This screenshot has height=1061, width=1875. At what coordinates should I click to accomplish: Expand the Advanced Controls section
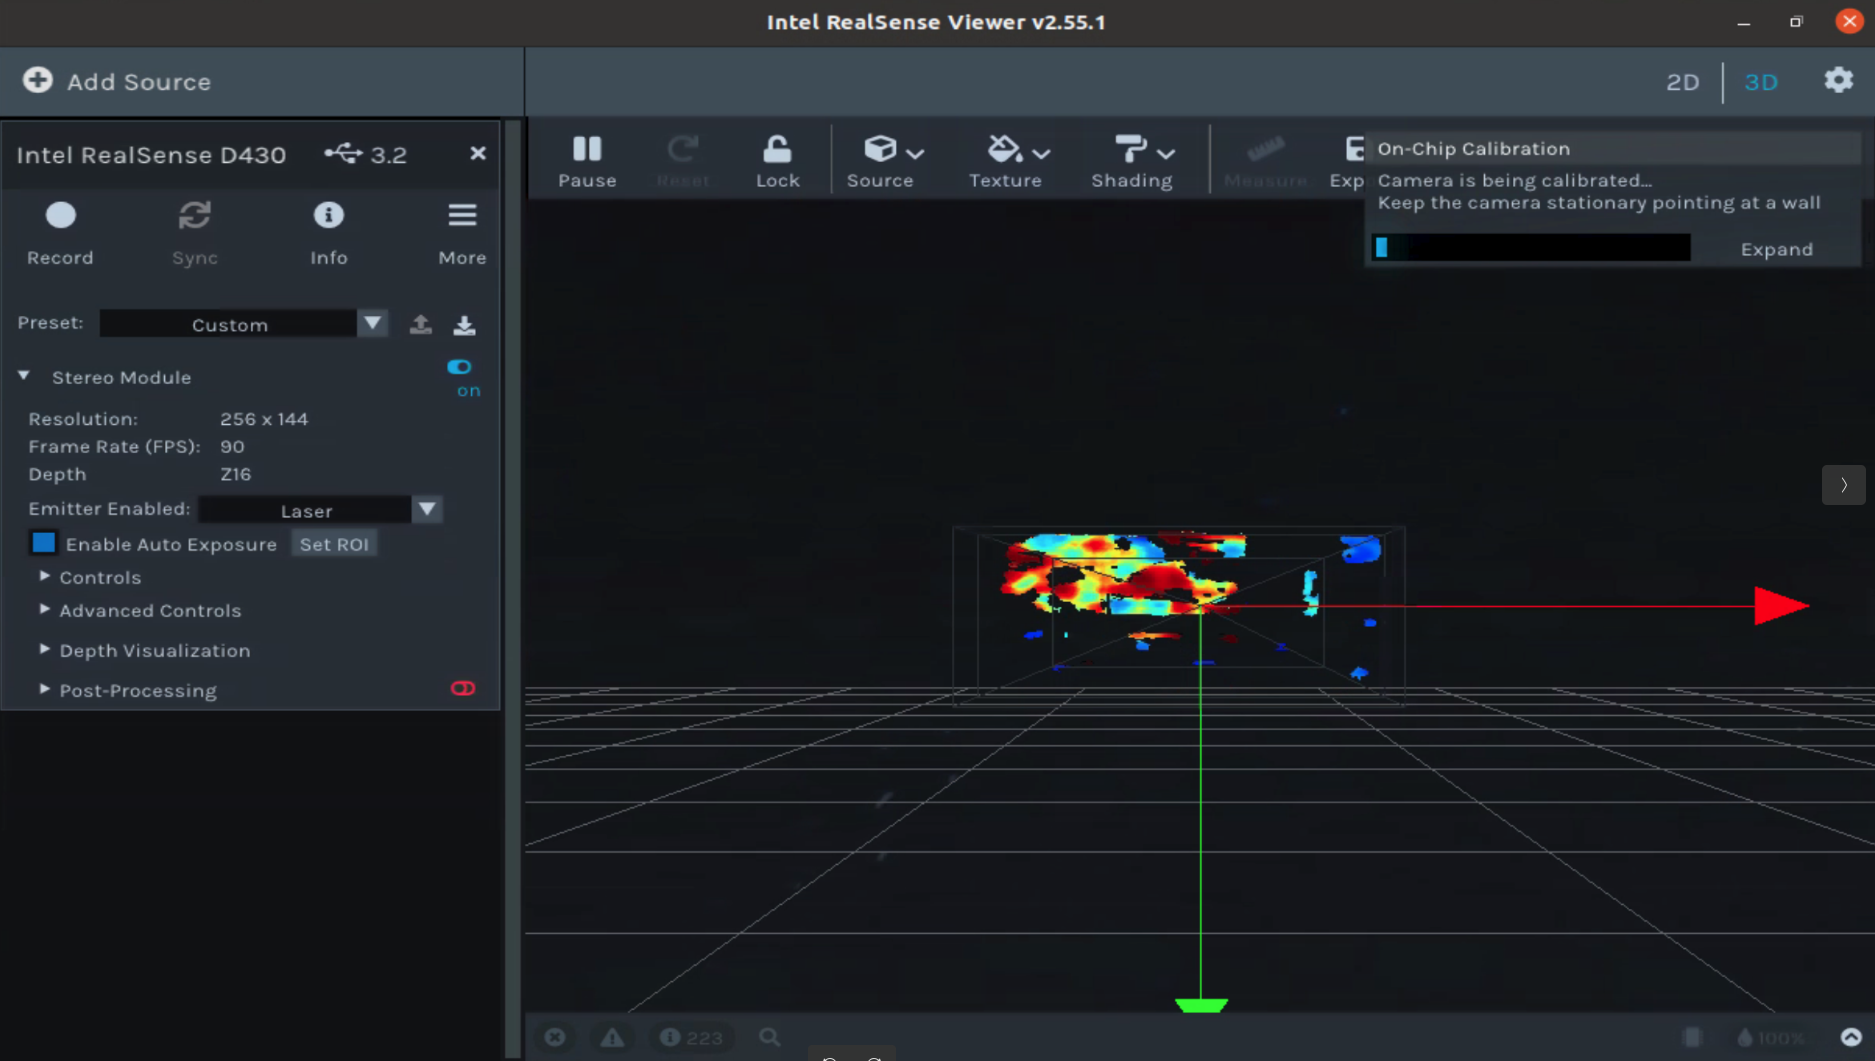(x=150, y=610)
